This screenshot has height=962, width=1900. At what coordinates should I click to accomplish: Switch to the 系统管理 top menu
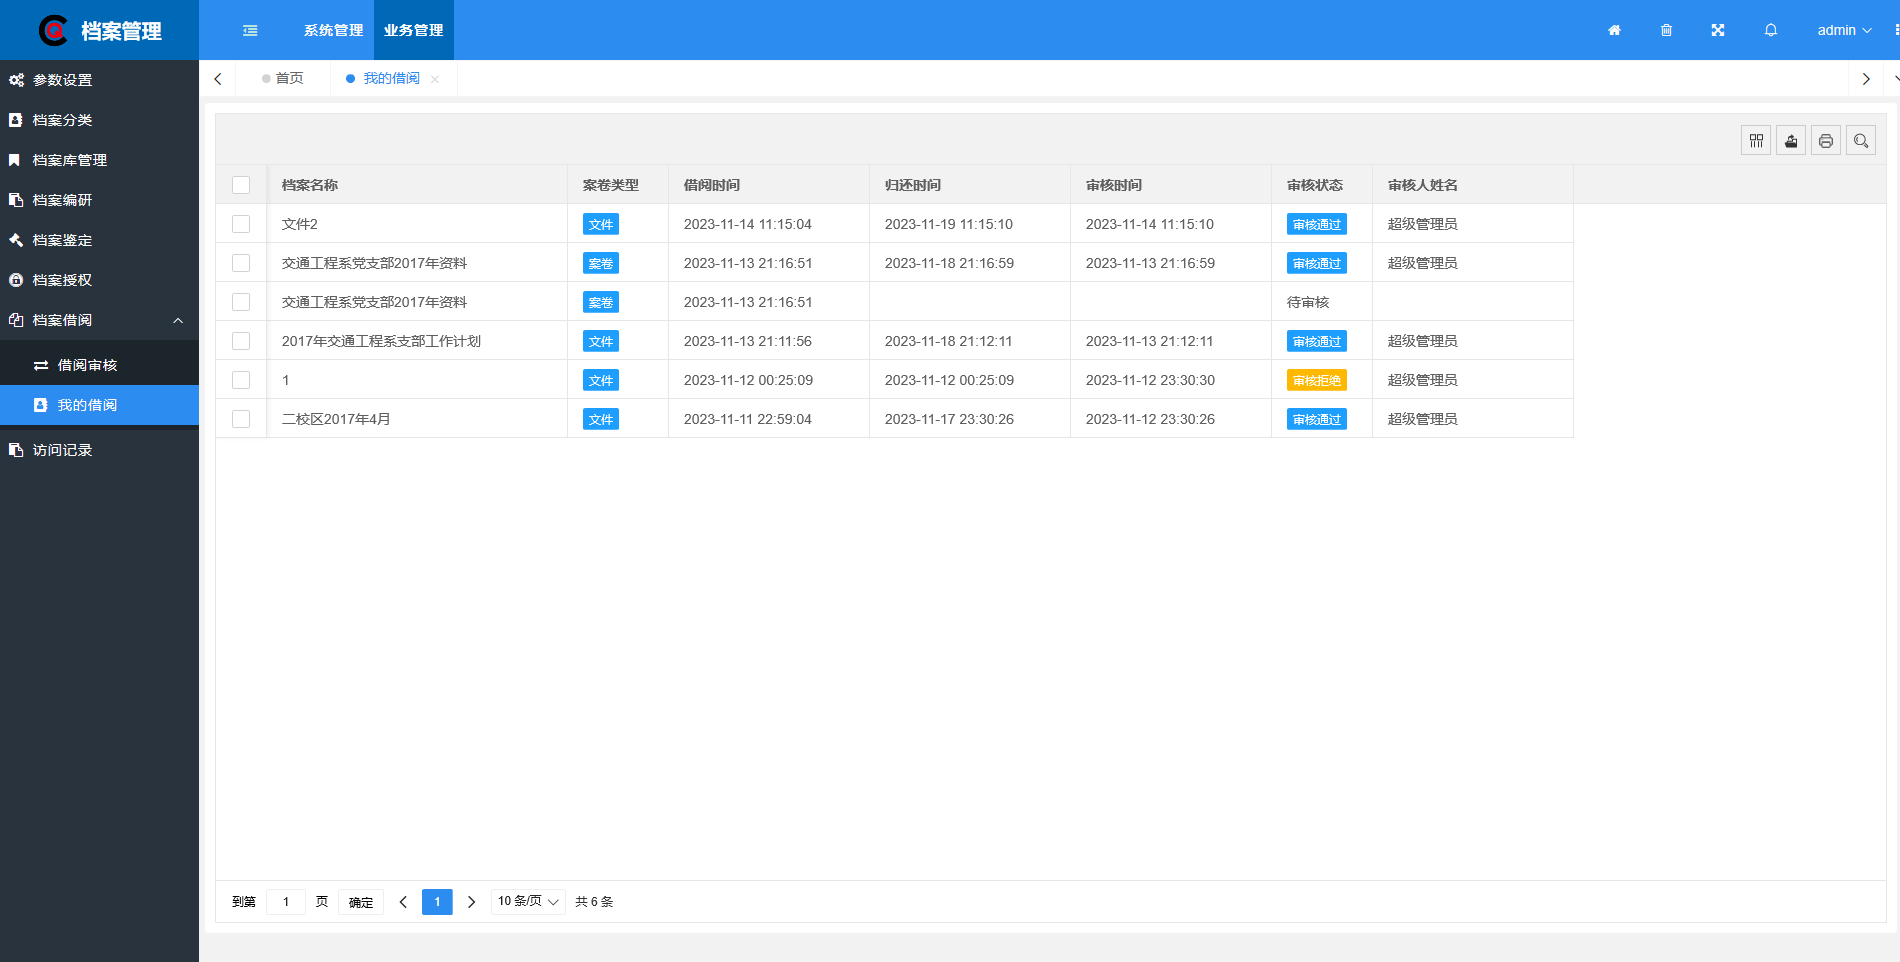333,30
